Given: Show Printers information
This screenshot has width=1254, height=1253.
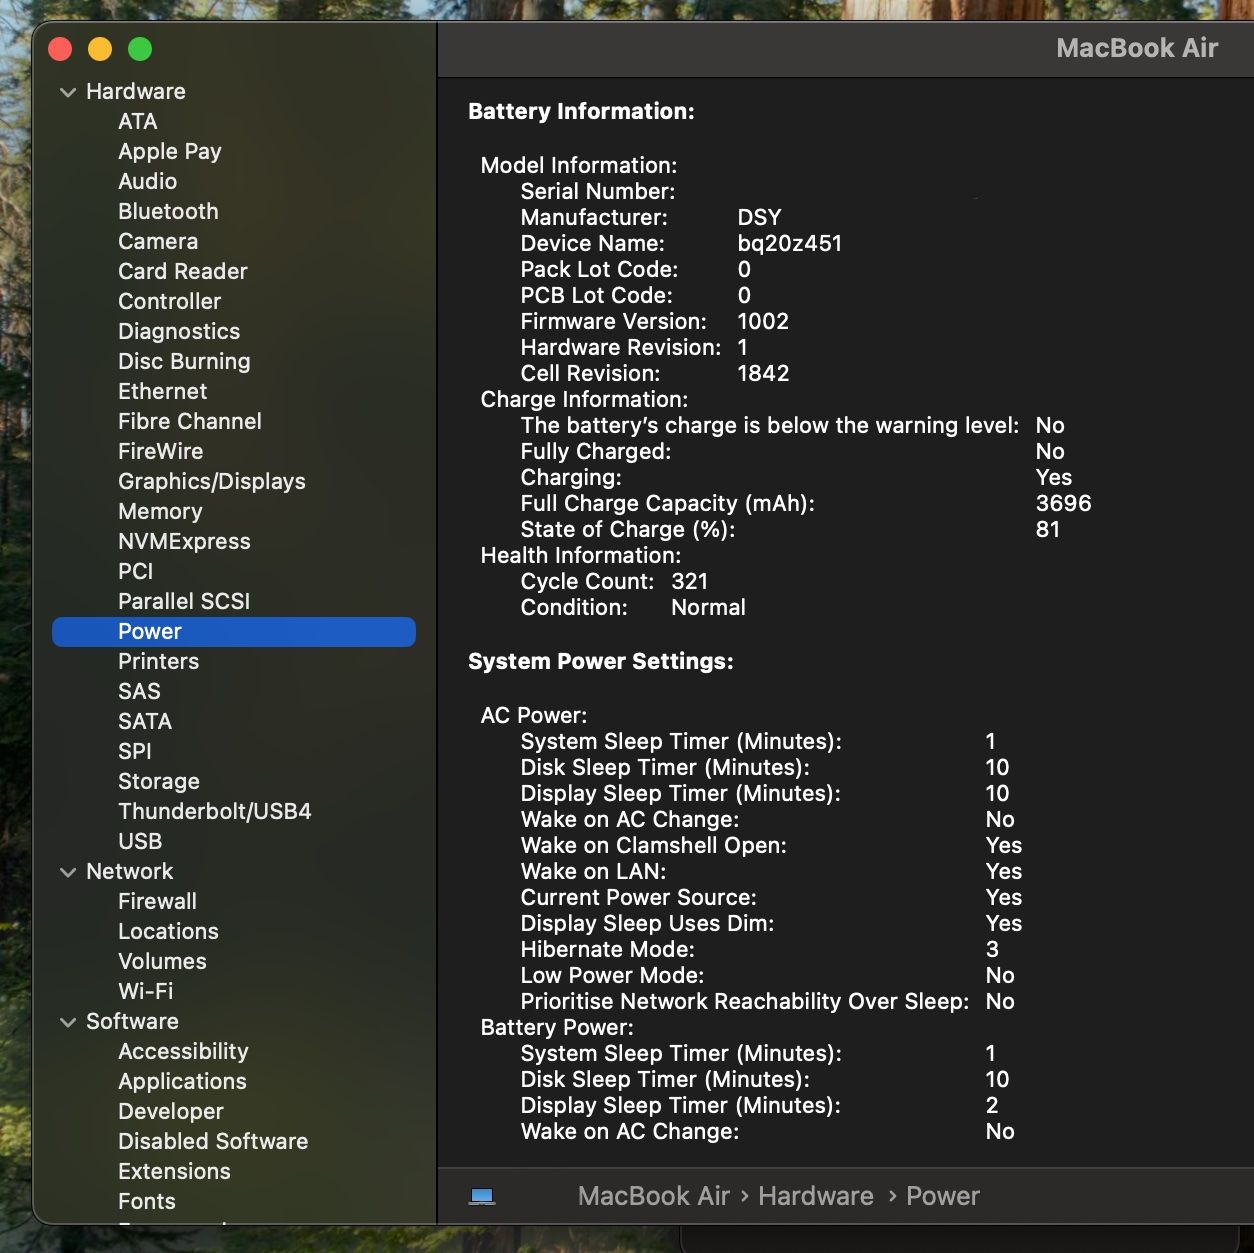Looking at the screenshot, I should pyautogui.click(x=159, y=662).
